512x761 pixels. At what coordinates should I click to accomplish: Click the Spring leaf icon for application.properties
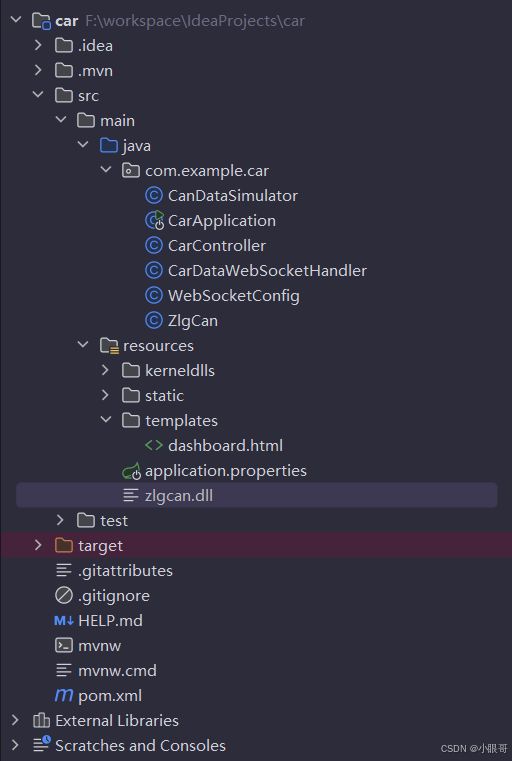click(131, 471)
